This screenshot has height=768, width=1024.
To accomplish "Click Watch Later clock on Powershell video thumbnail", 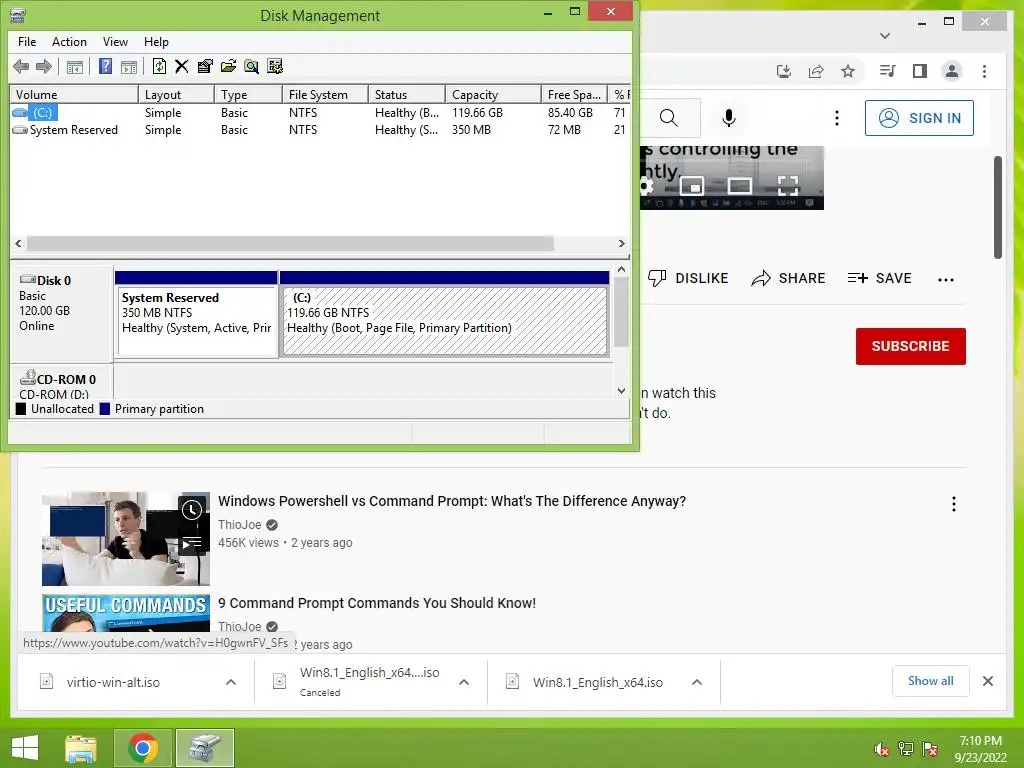I will (191, 509).
